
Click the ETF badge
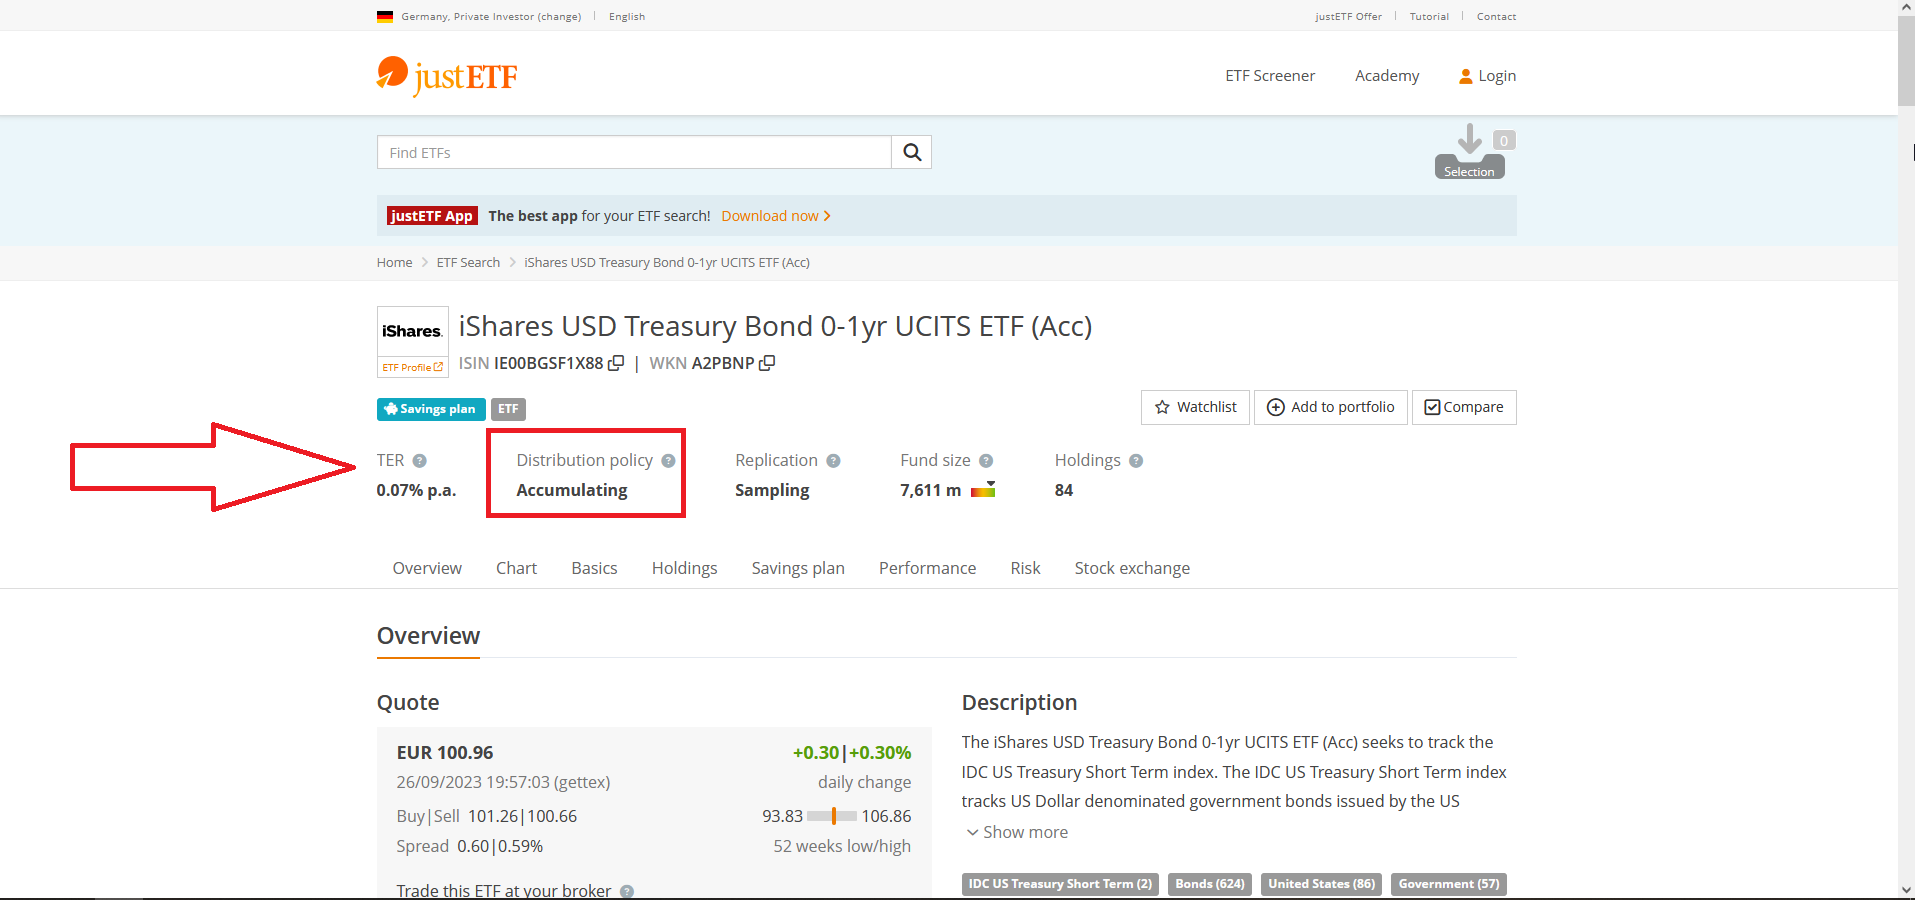click(x=508, y=409)
